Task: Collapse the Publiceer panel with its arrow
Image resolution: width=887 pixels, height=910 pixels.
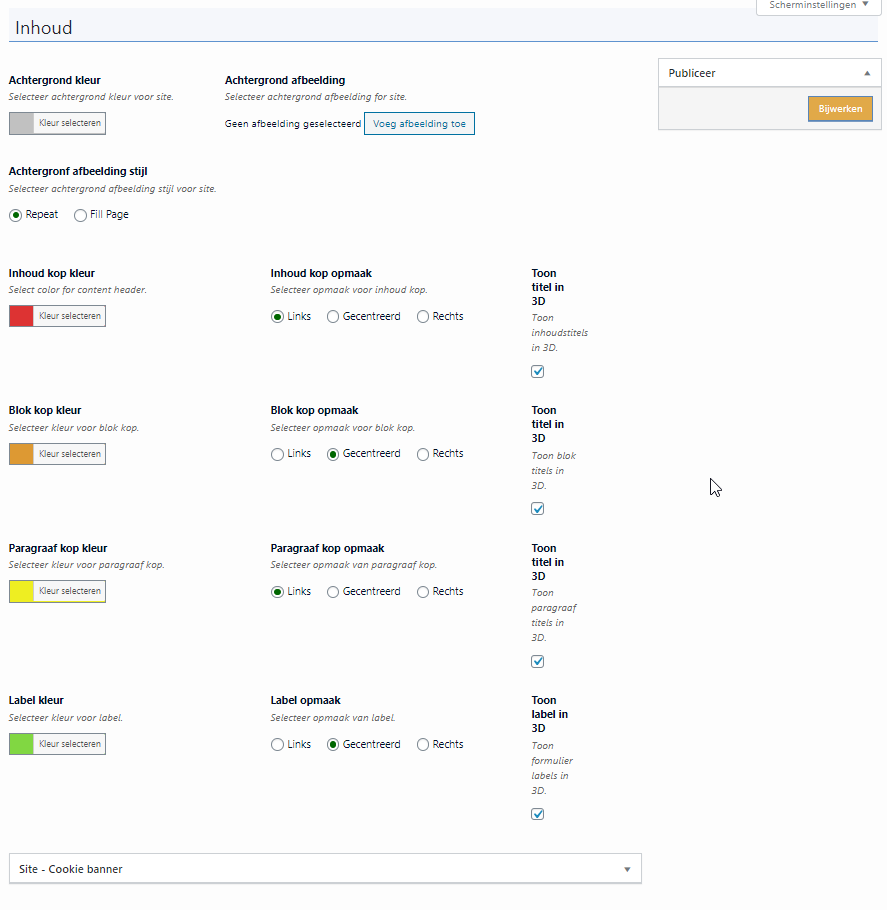Action: pyautogui.click(x=867, y=74)
